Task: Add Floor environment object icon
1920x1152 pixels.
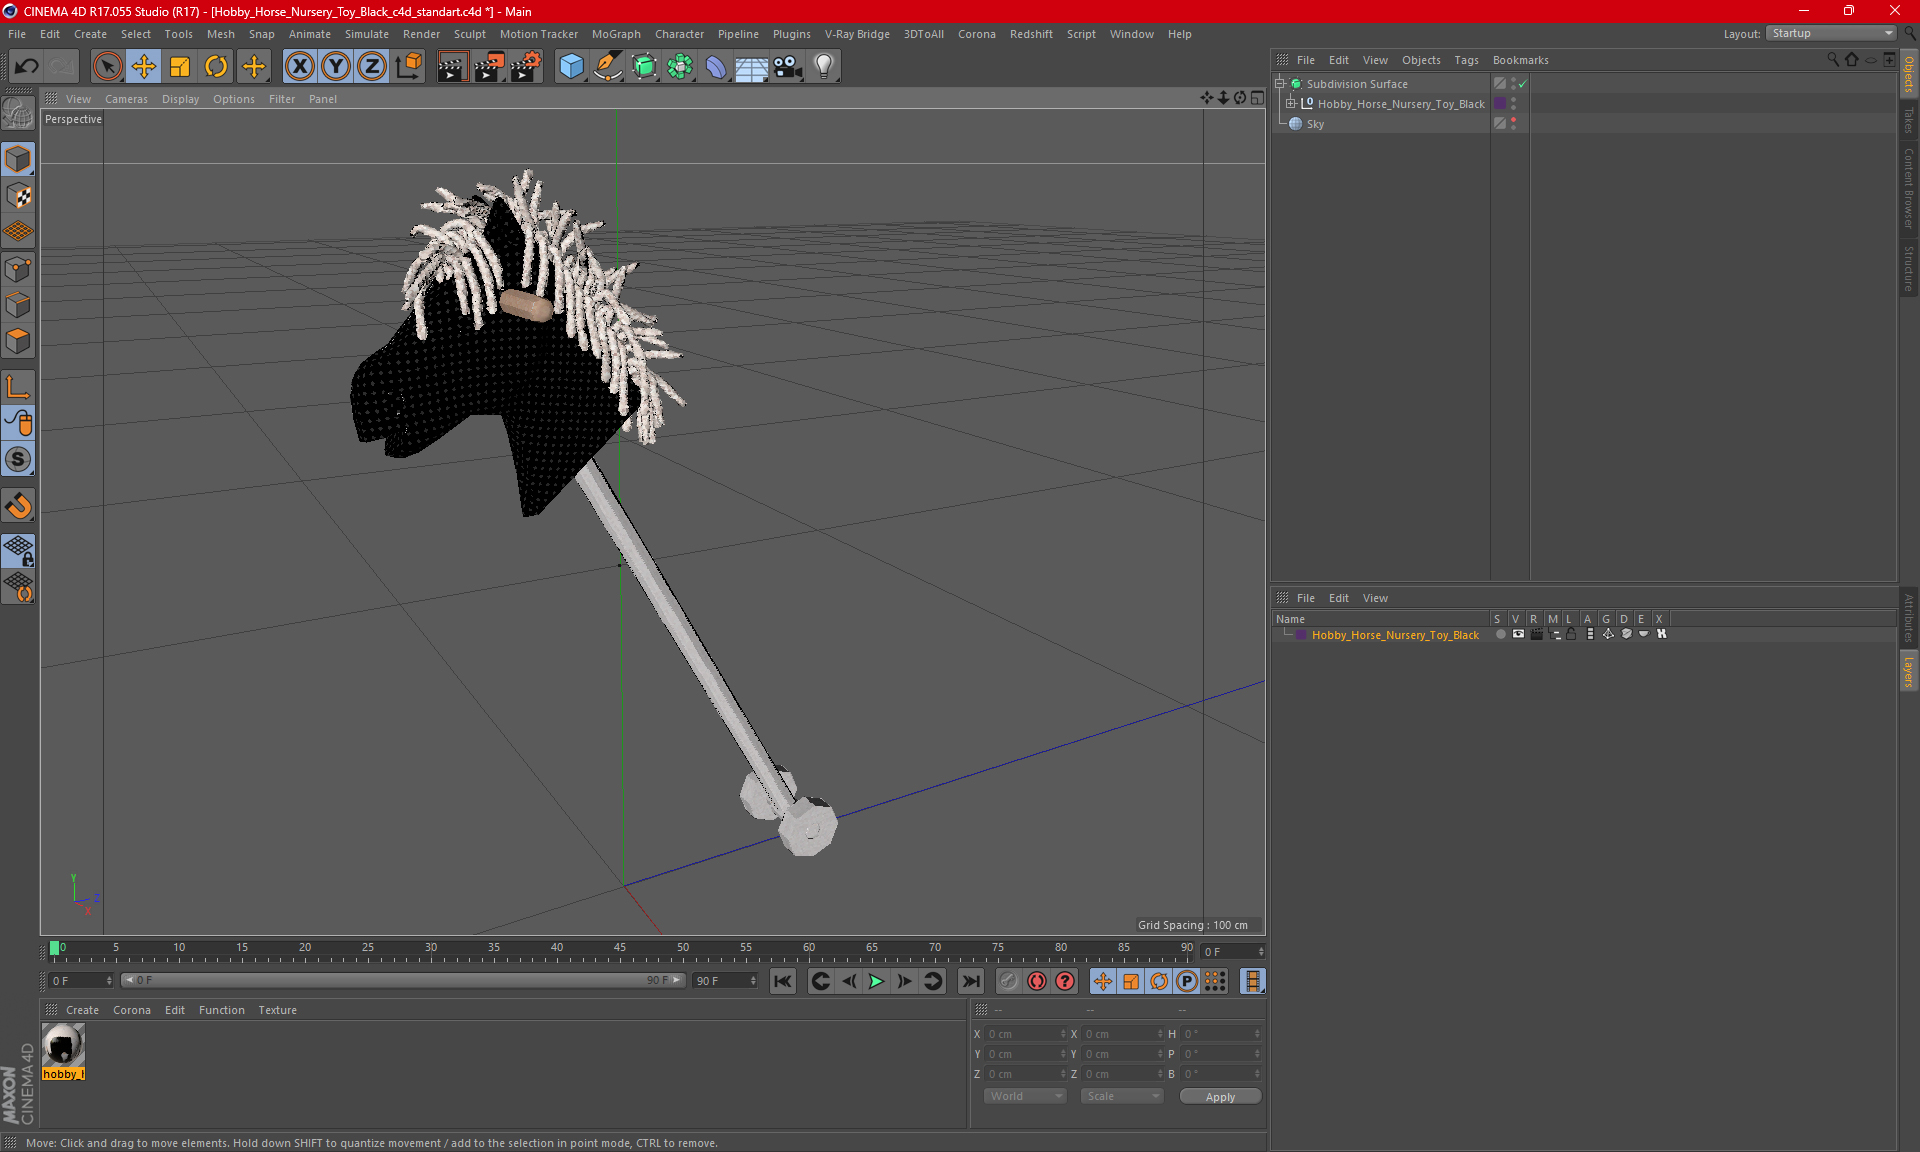Action: point(752,66)
